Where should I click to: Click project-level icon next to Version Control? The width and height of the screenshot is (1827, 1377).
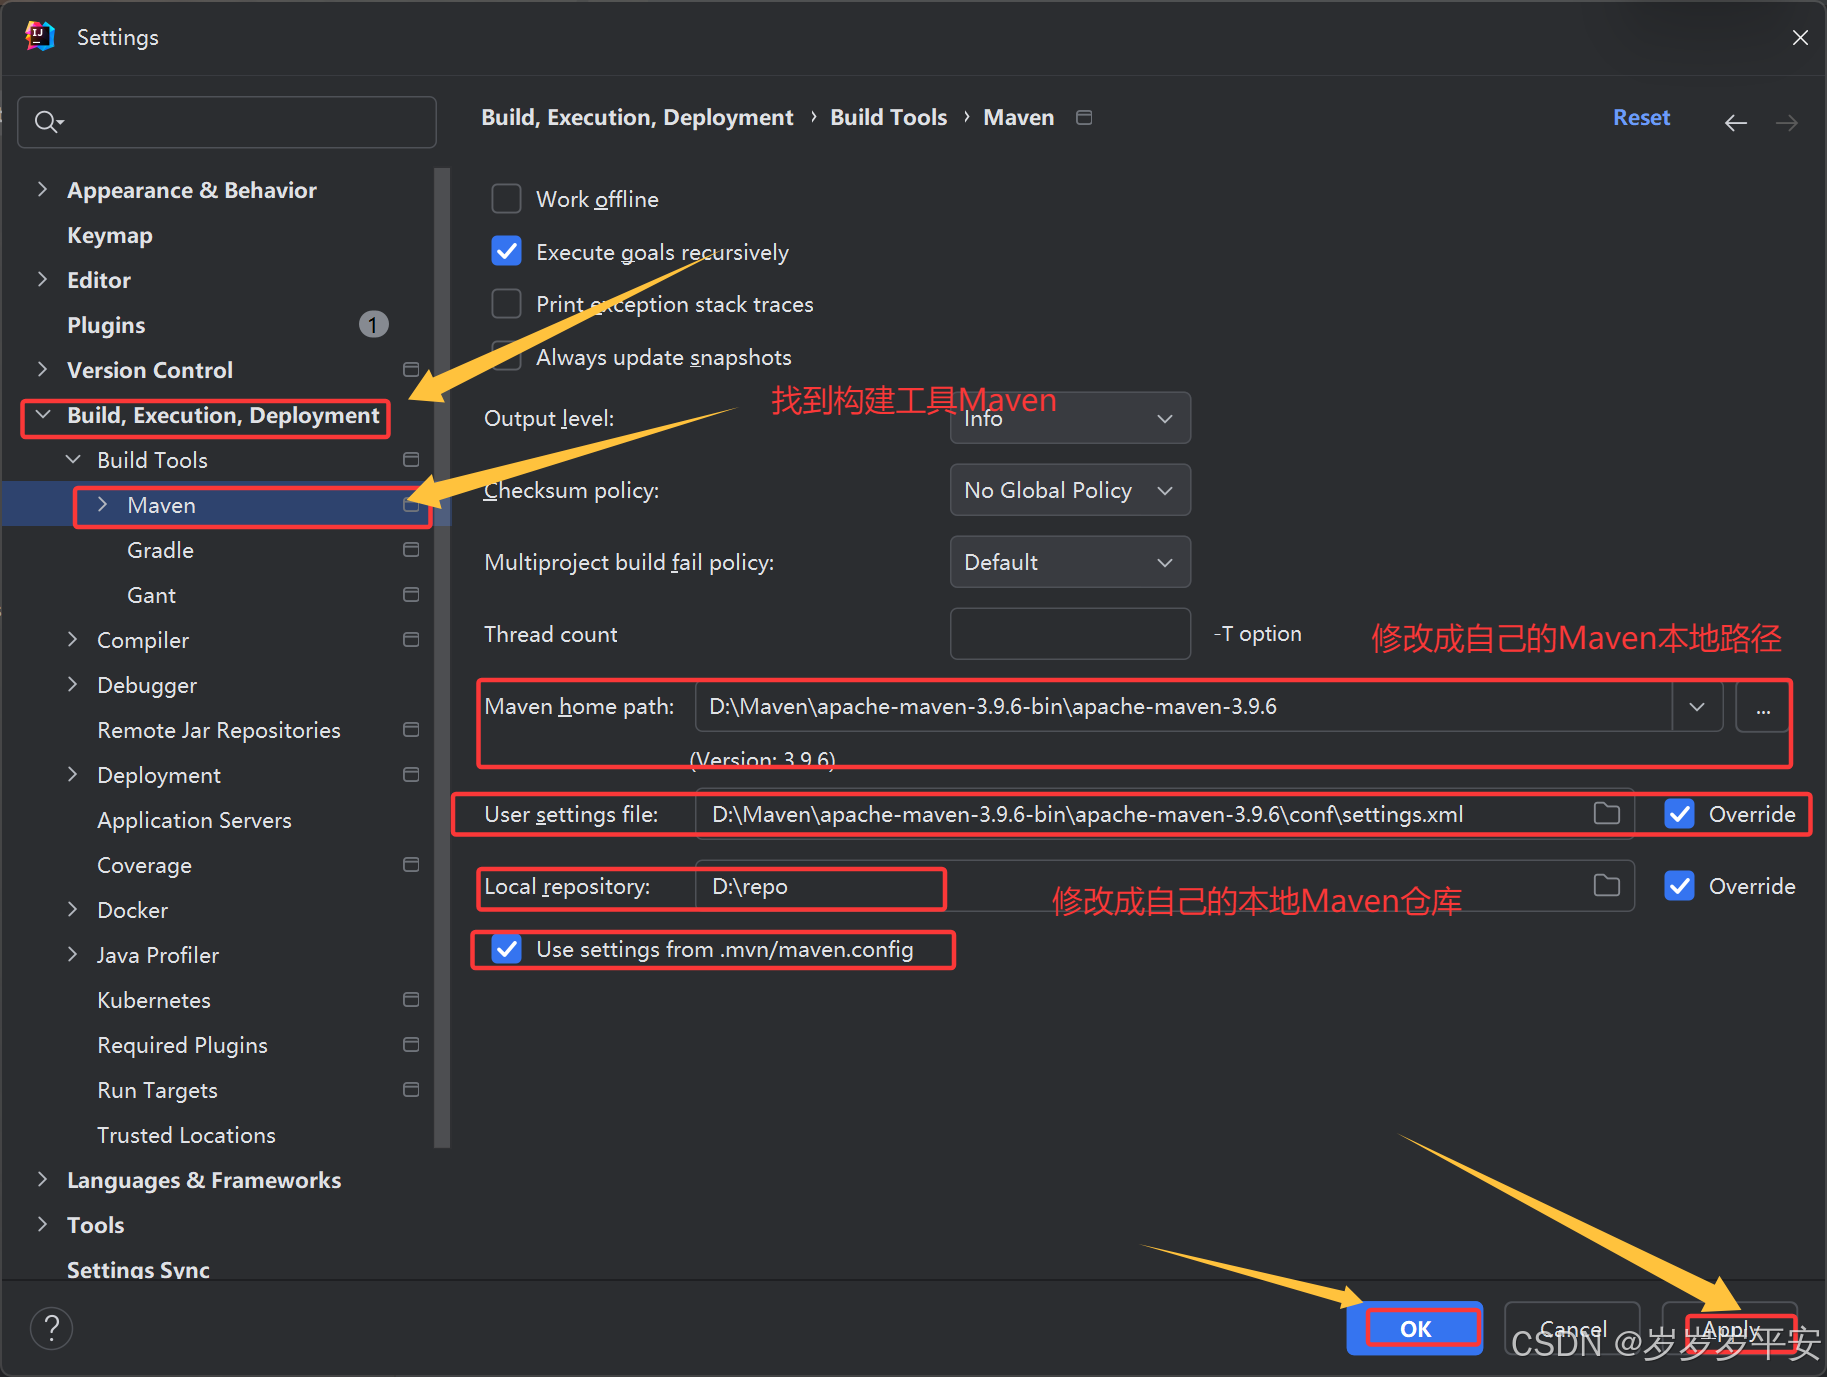click(411, 370)
